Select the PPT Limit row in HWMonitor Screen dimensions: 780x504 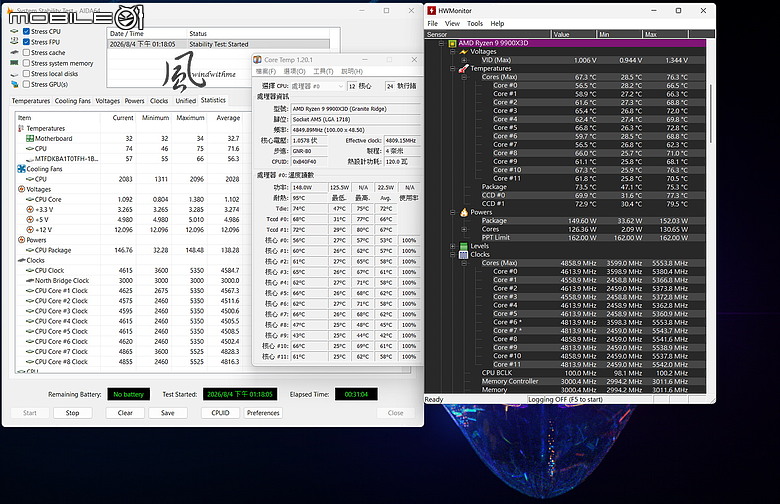pos(566,238)
